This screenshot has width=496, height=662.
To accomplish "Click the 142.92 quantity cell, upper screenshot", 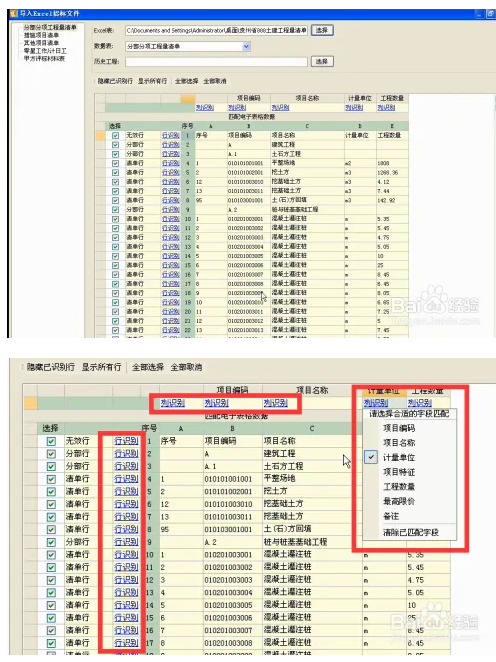I will tap(392, 201).
